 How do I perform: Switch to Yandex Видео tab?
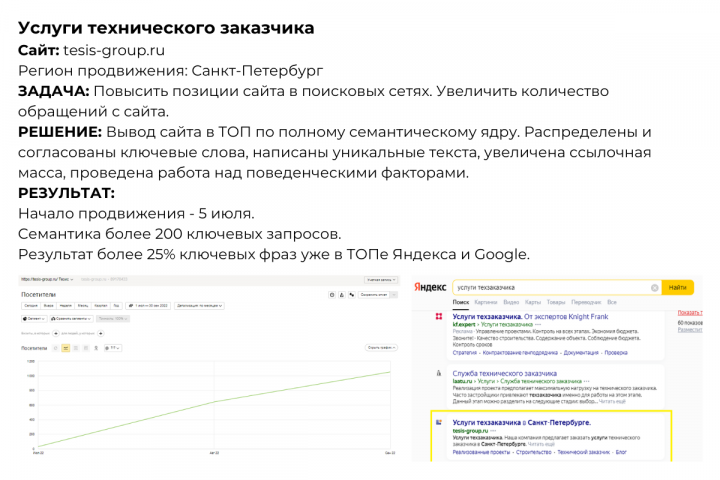pyautogui.click(x=511, y=302)
